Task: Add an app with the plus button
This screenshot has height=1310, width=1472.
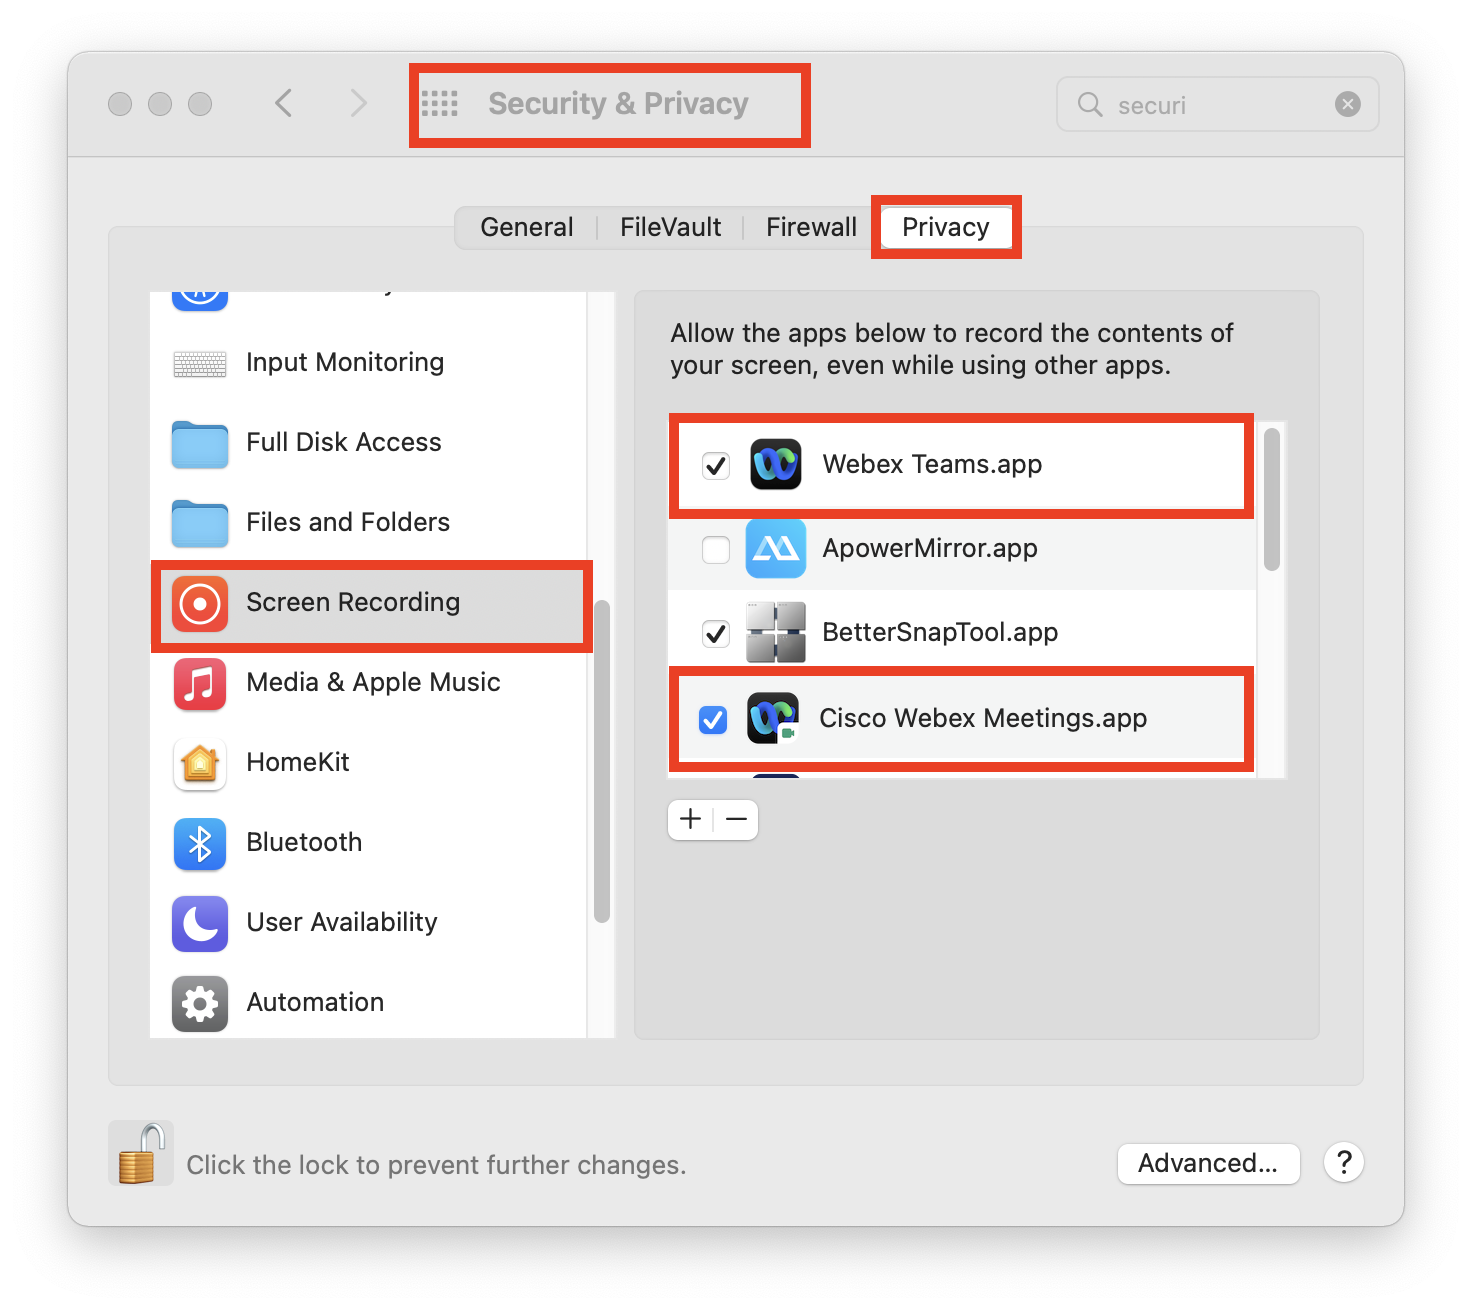Action: [690, 819]
